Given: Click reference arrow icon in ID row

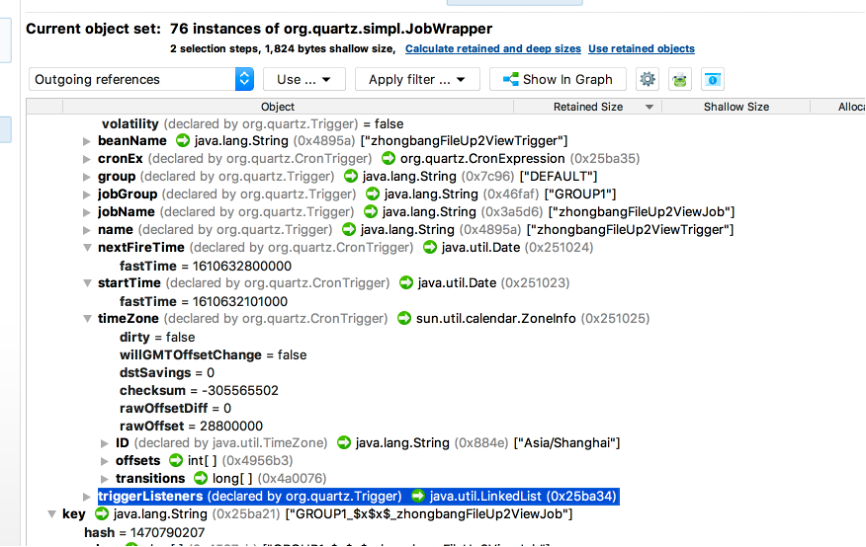Looking at the screenshot, I should 344,443.
